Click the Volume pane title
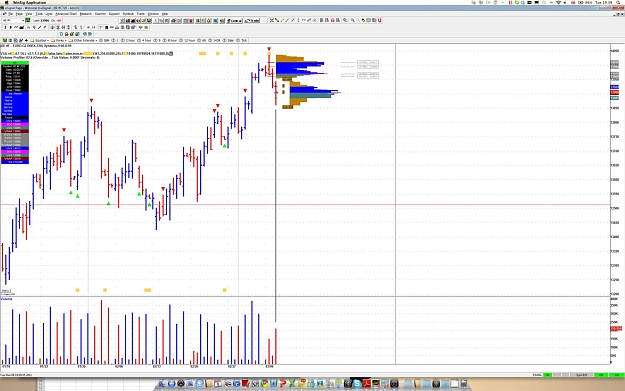625x391 pixels. (x=6, y=299)
